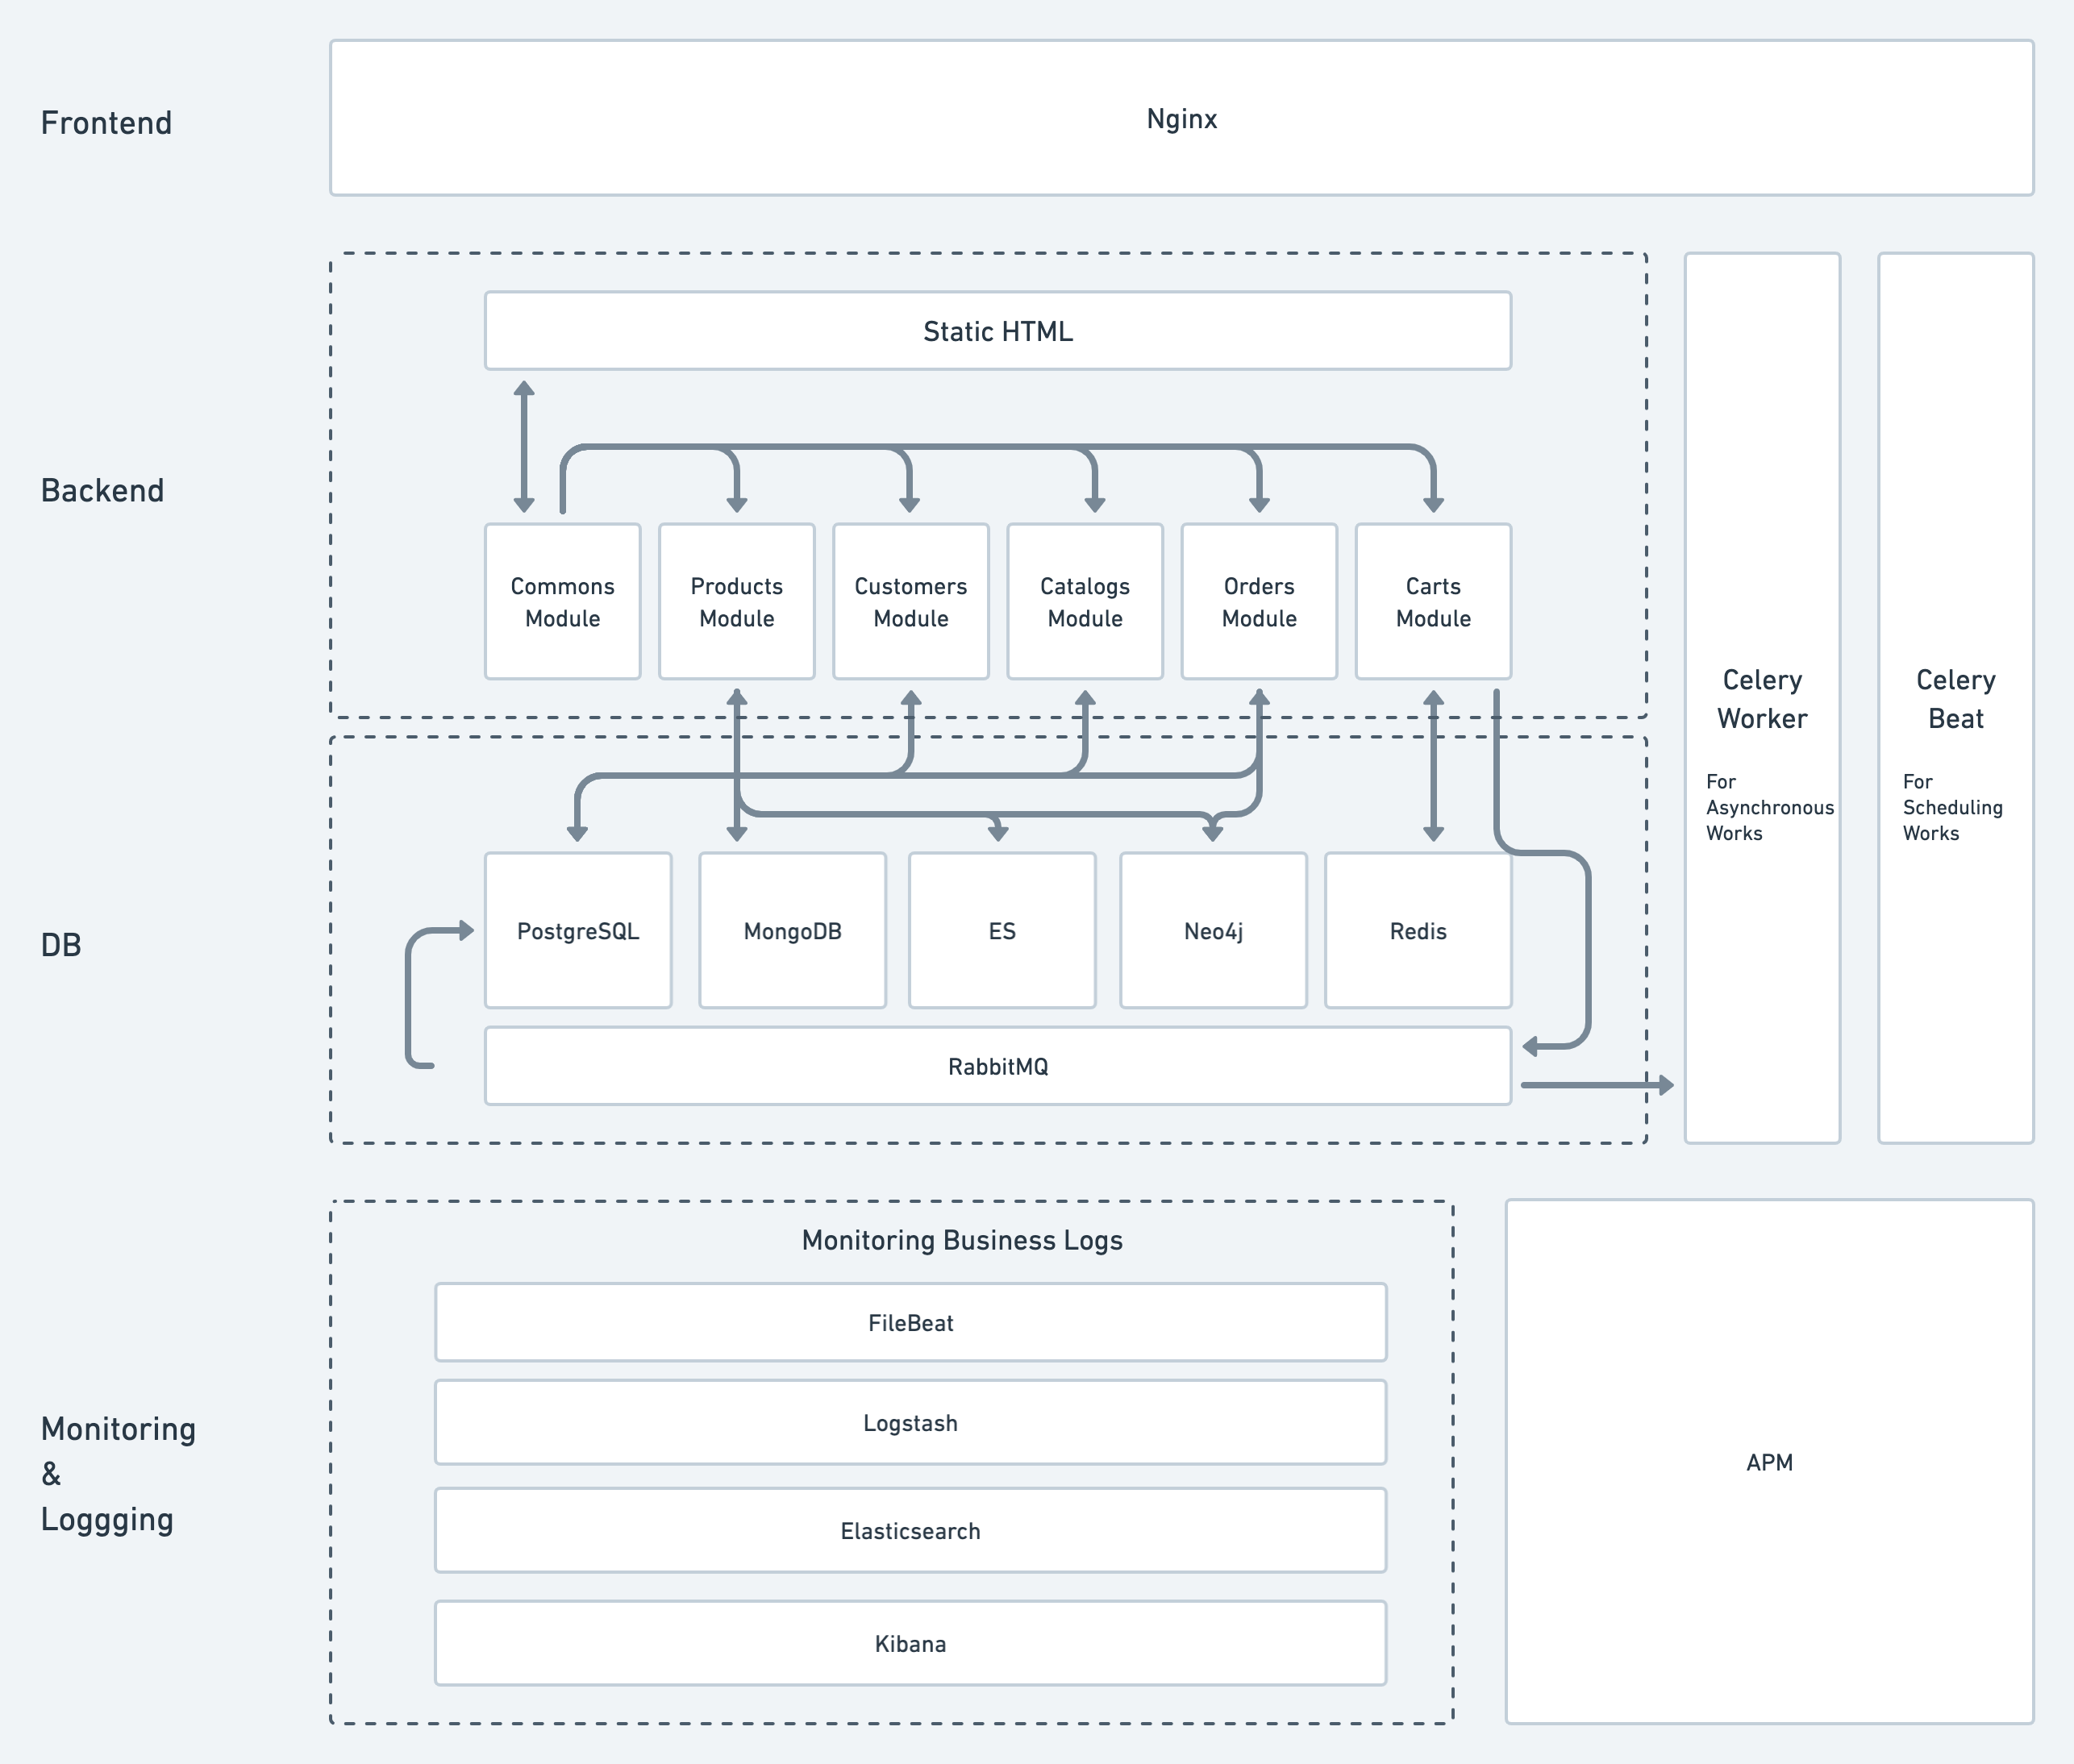Screen dimensions: 2074x1764
Task: Select the Catalogs Module box
Action: (1084, 602)
